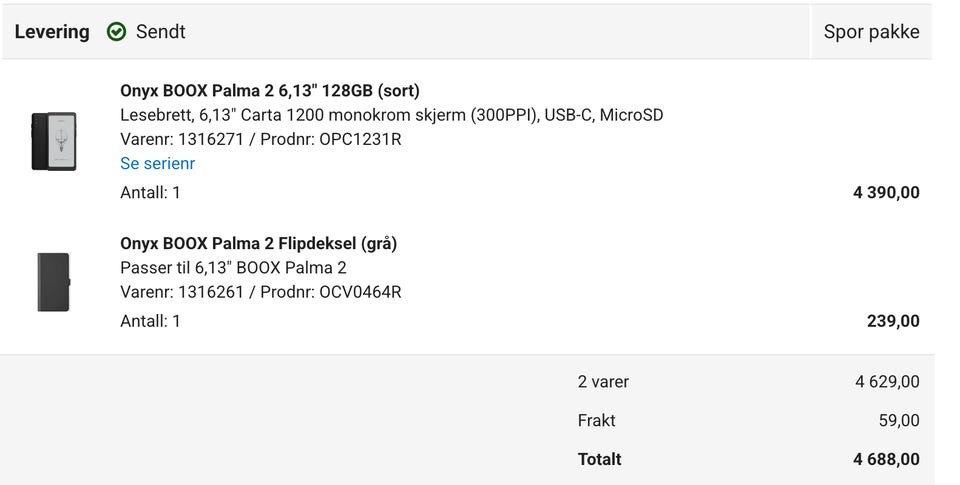The width and height of the screenshot is (960, 485).
Task: Click the Totalt label
Action: click(599, 459)
